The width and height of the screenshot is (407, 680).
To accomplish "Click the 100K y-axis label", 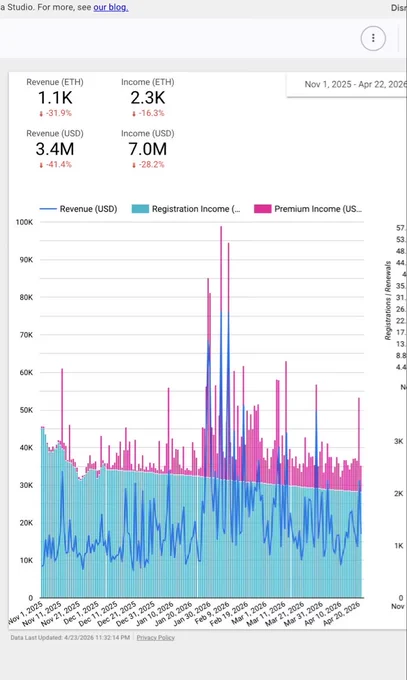I will click(x=24, y=222).
